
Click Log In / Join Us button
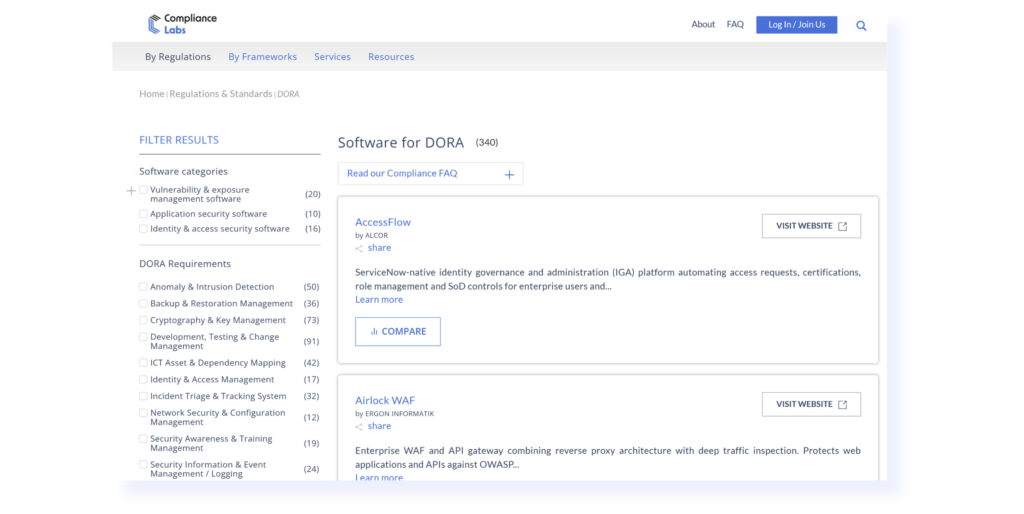click(797, 25)
